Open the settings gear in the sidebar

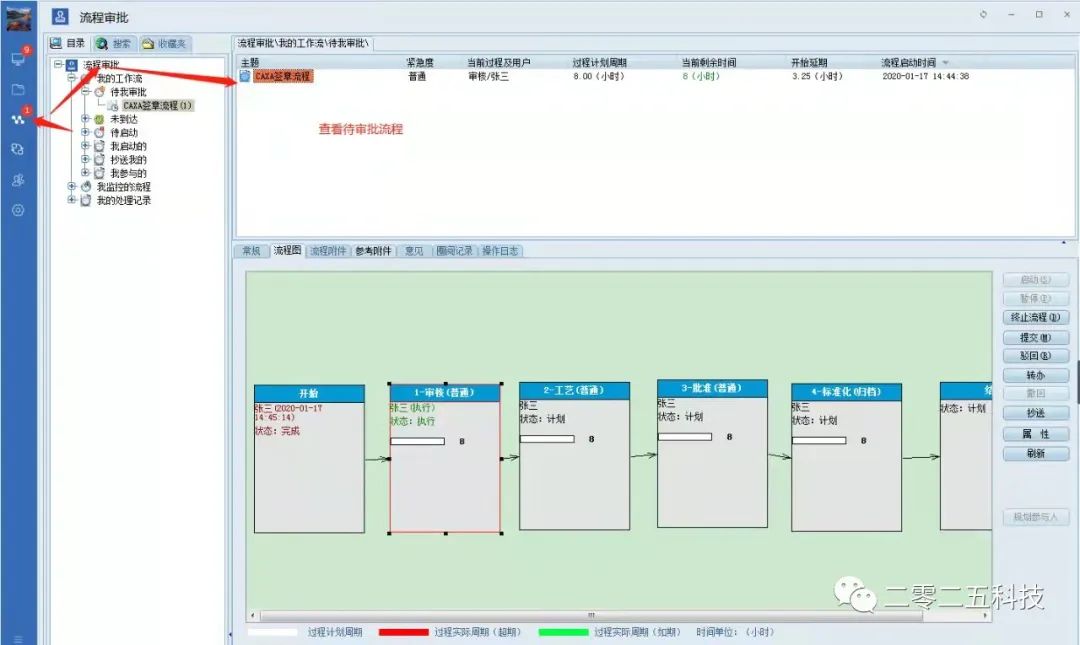tap(19, 209)
